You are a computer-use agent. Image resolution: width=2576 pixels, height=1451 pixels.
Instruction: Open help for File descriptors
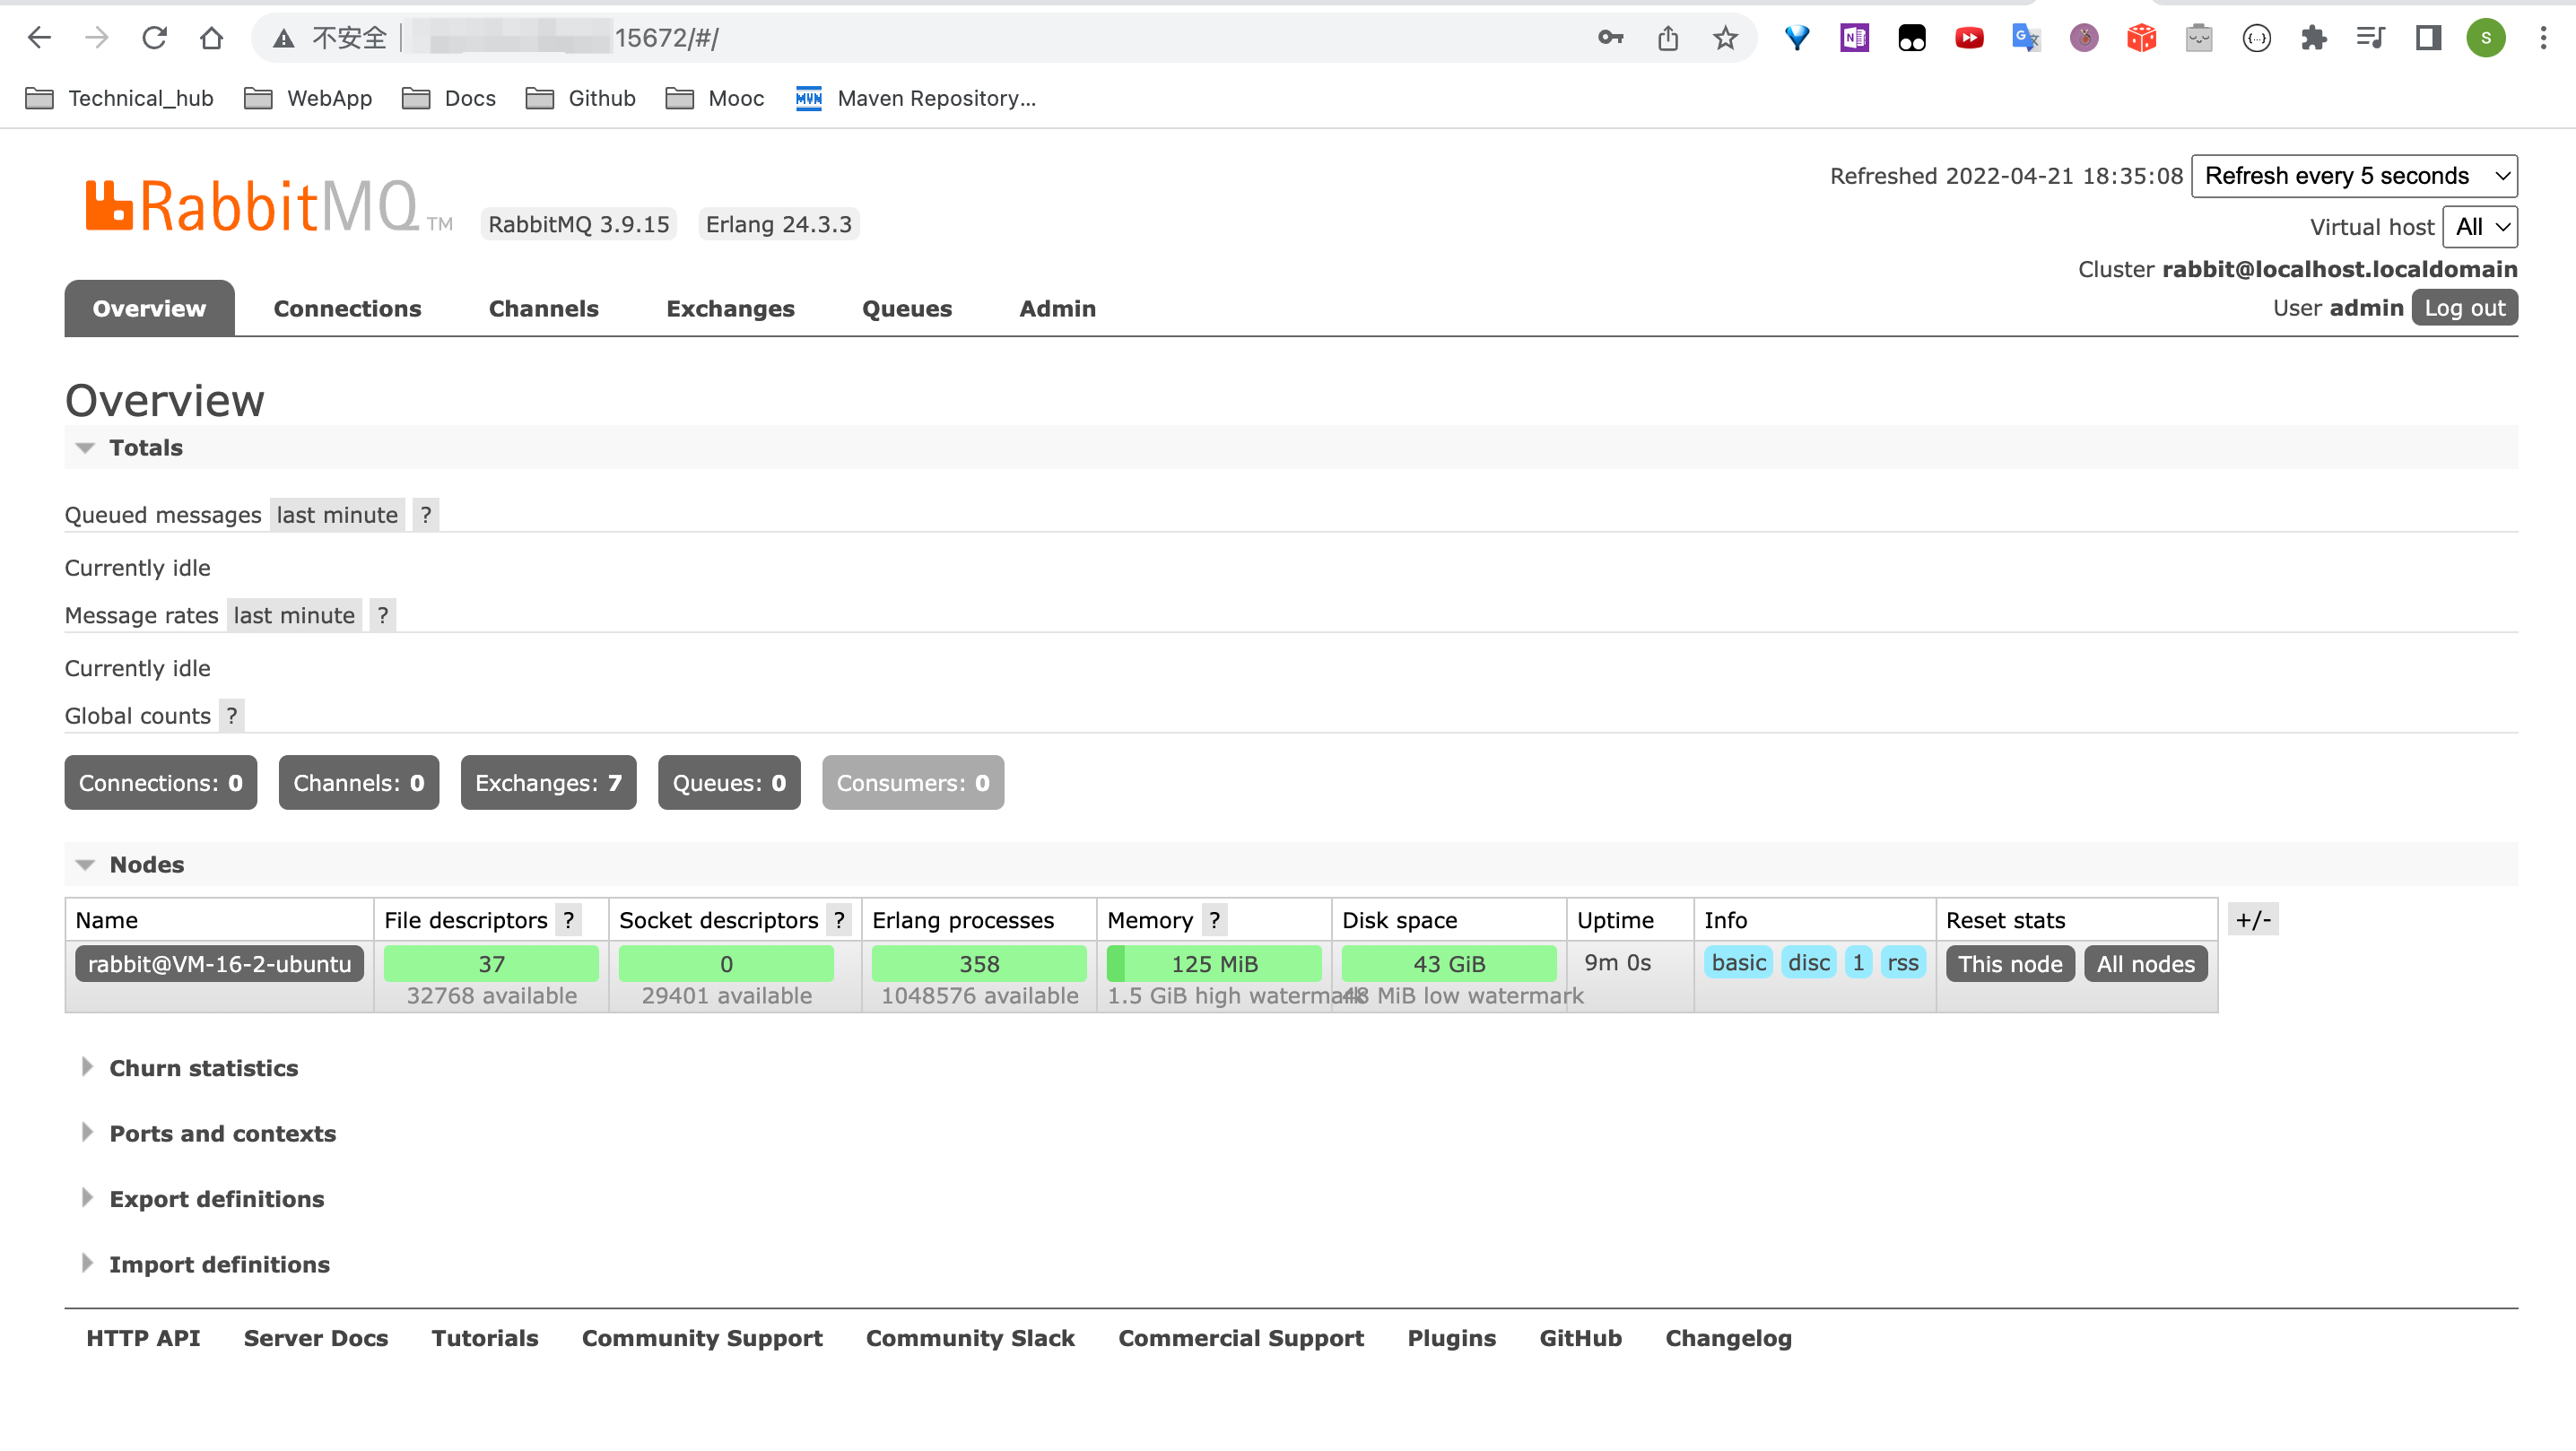click(x=569, y=920)
